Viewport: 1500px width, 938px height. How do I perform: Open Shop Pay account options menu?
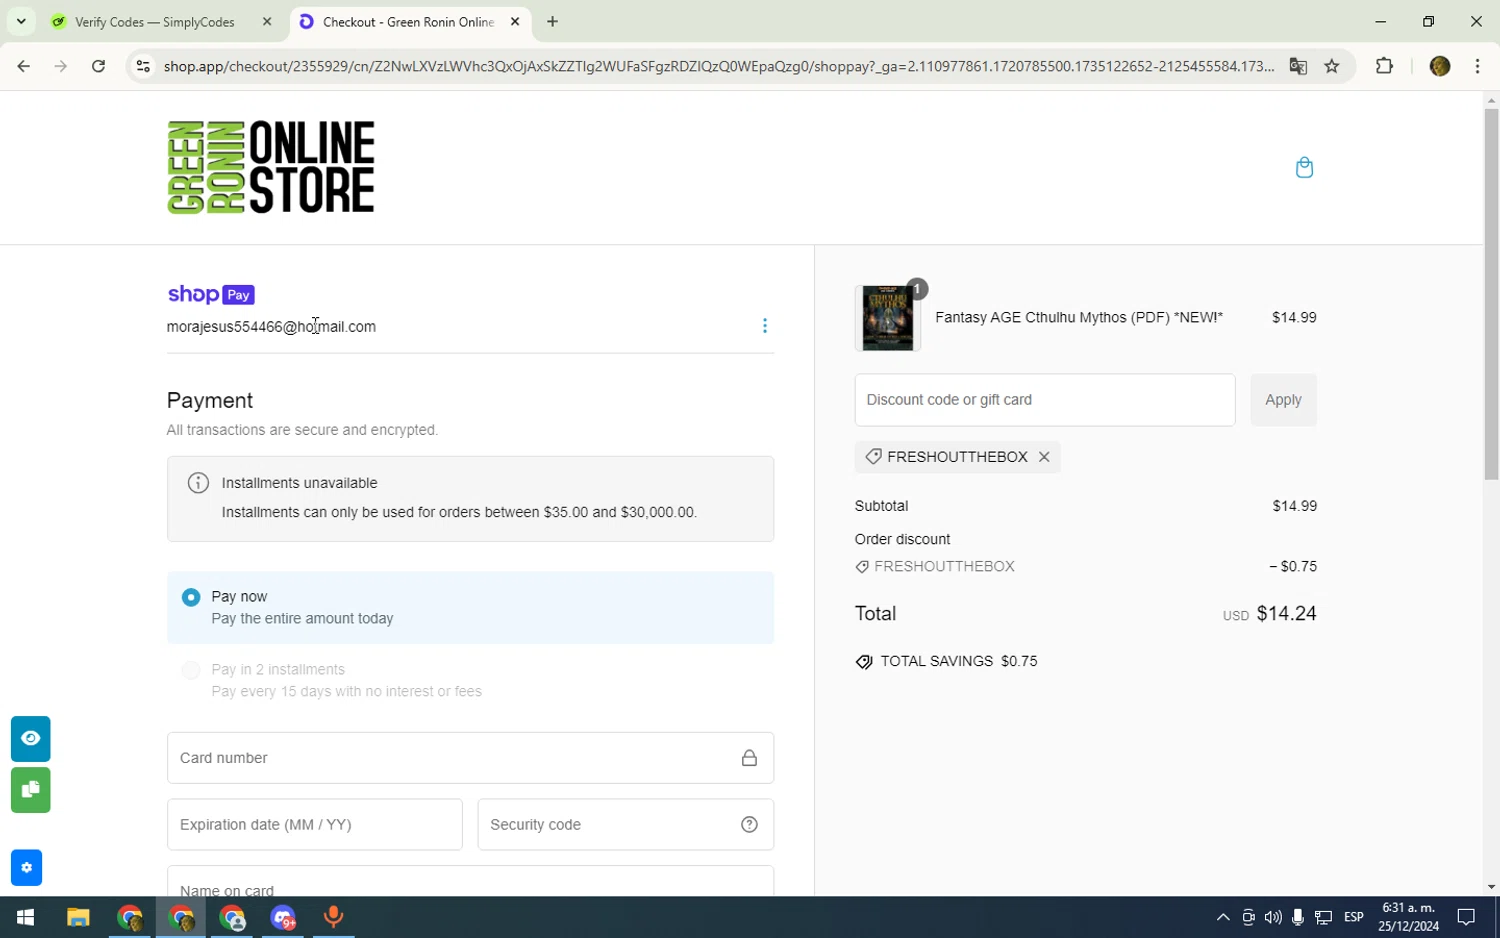[x=765, y=326]
